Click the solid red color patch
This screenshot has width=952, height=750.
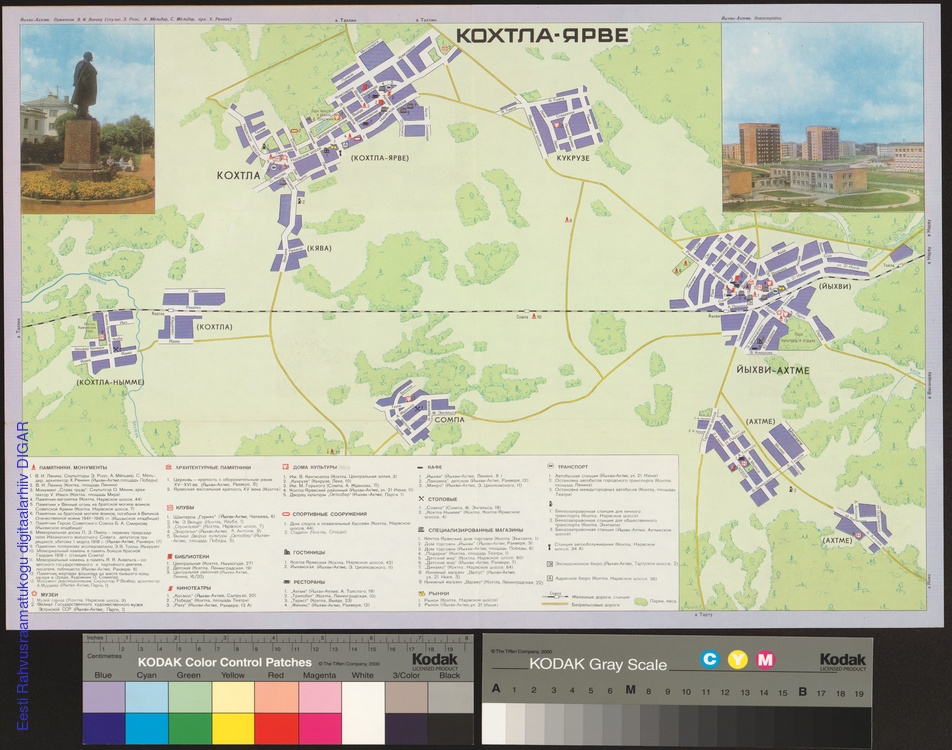pos(276,728)
